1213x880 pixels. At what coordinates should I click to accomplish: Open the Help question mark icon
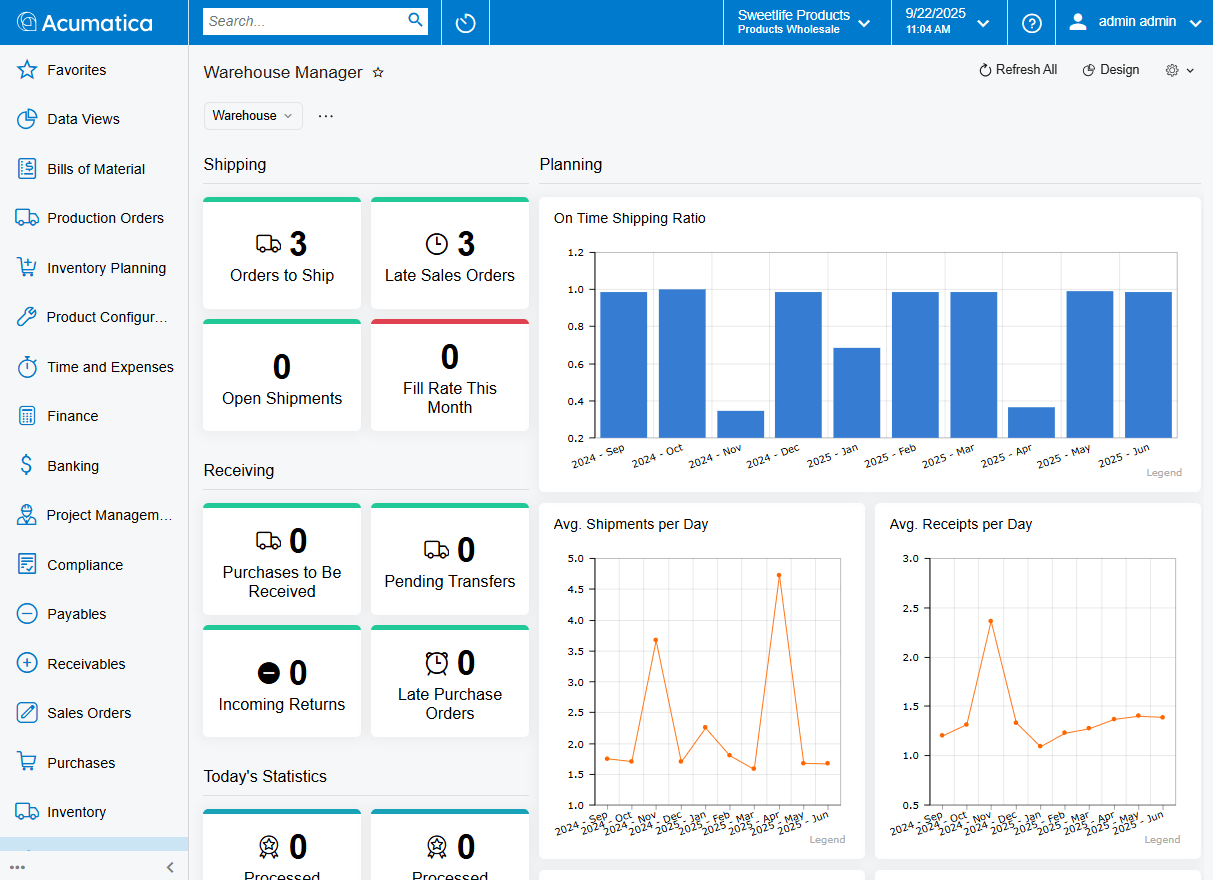(1031, 22)
